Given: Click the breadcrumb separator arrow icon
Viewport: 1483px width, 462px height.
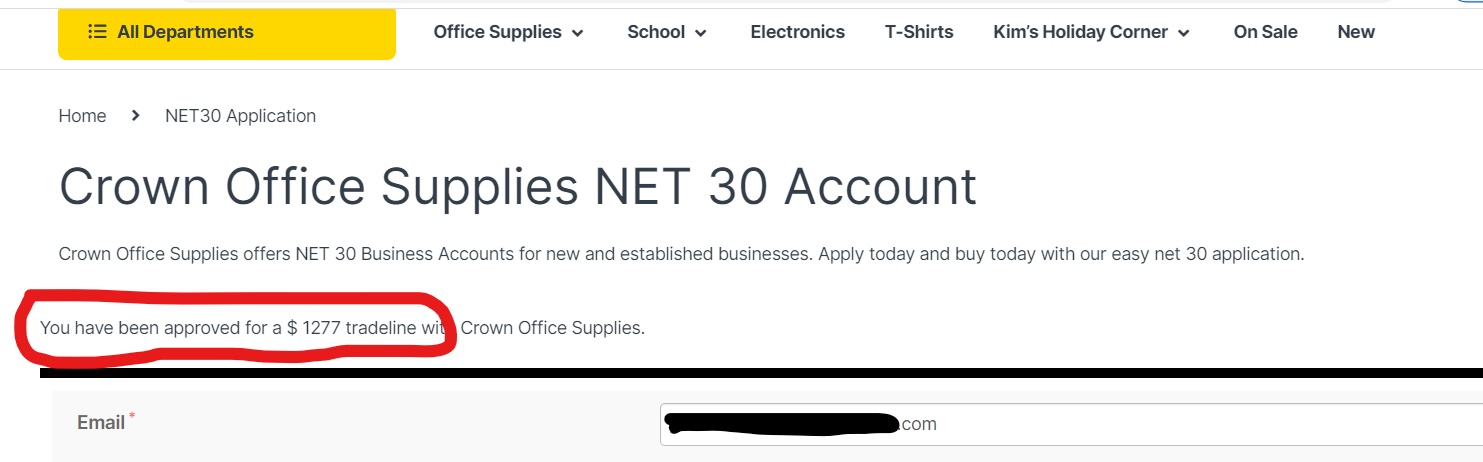Looking at the screenshot, I should 136,116.
